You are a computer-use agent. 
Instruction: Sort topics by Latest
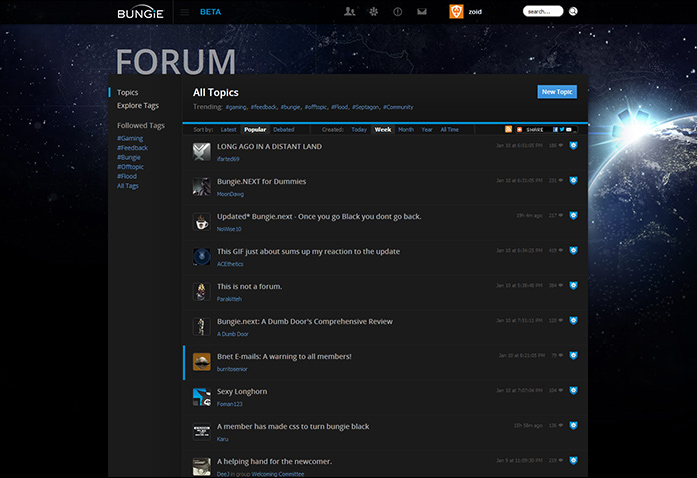228,129
